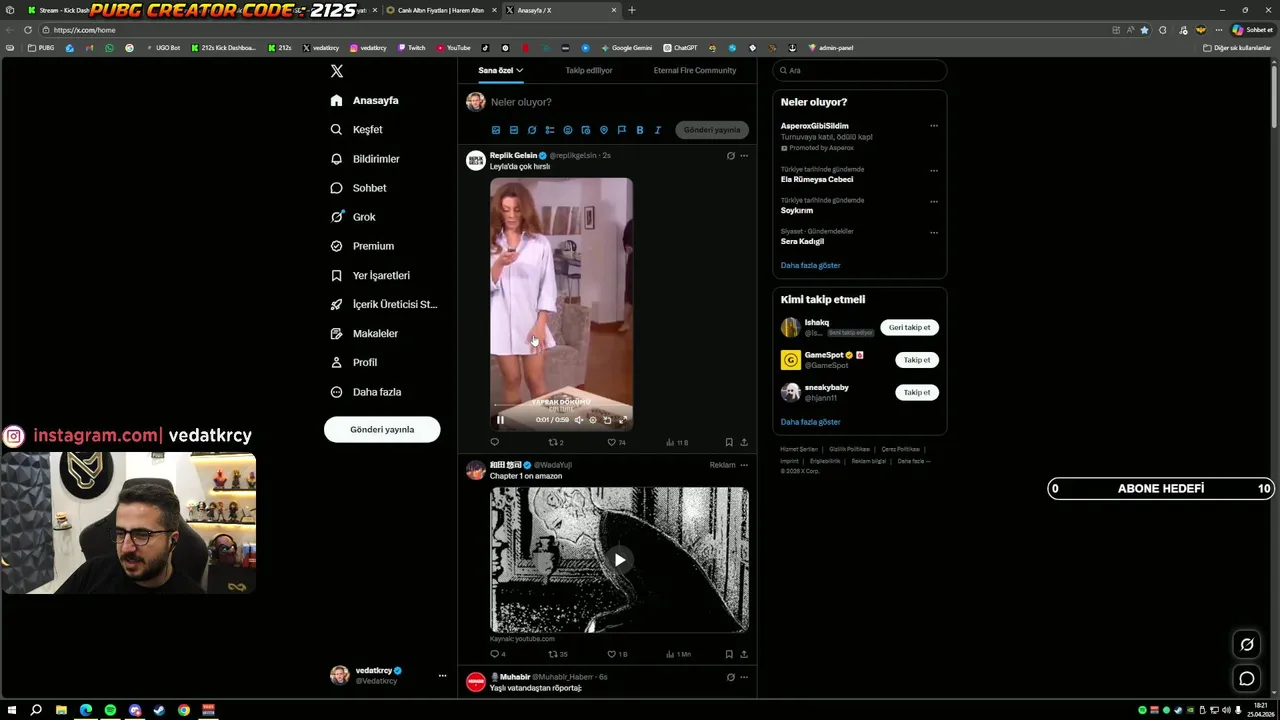Image resolution: width=1280 pixels, height=720 pixels.
Task: Open Sana özel feed dropdown
Action: click(501, 70)
